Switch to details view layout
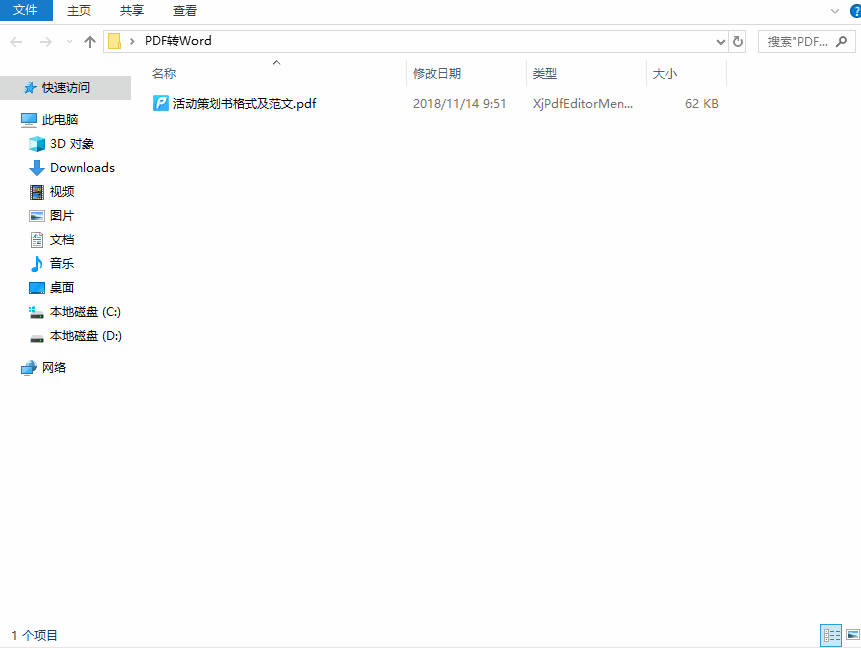This screenshot has width=861, height=648. pos(831,635)
